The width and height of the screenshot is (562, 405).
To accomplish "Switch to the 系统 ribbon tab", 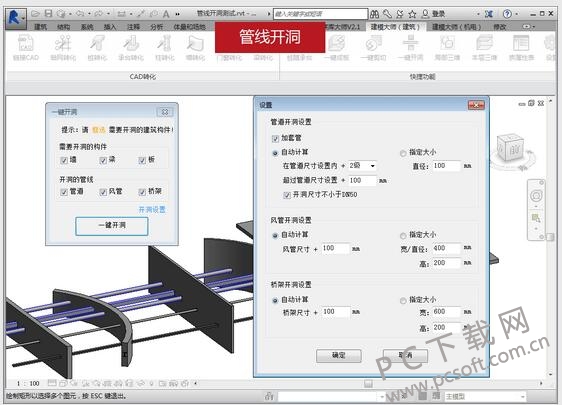I will pos(87,27).
